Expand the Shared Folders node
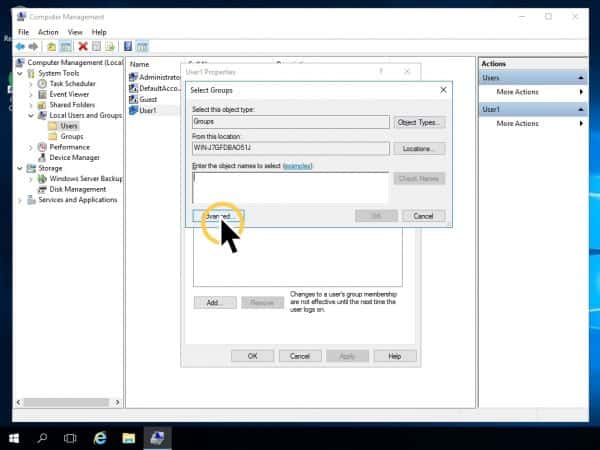The width and height of the screenshot is (600, 450). pyautogui.click(x=31, y=105)
